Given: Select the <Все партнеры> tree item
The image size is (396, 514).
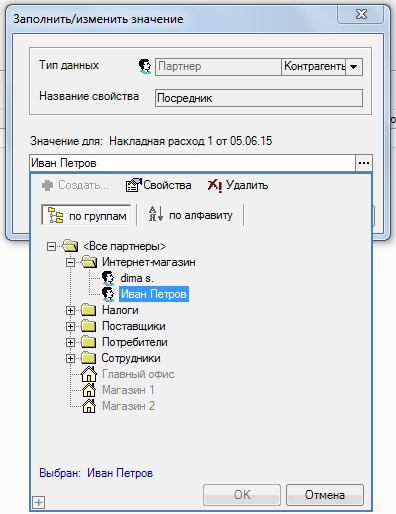Looking at the screenshot, I should click(x=124, y=246).
